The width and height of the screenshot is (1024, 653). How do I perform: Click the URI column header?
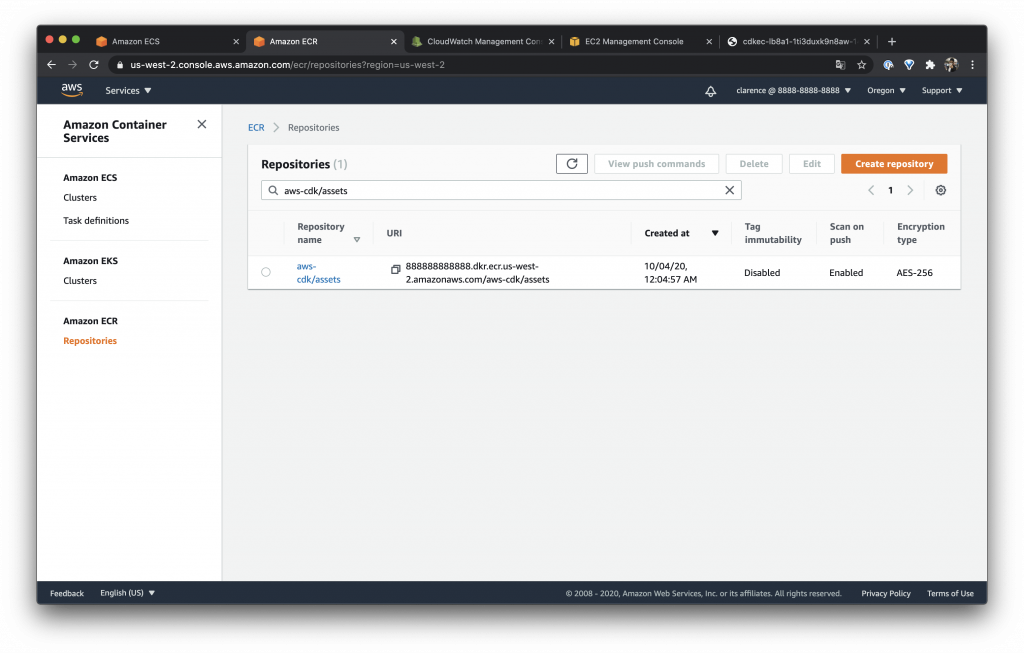[x=394, y=233]
